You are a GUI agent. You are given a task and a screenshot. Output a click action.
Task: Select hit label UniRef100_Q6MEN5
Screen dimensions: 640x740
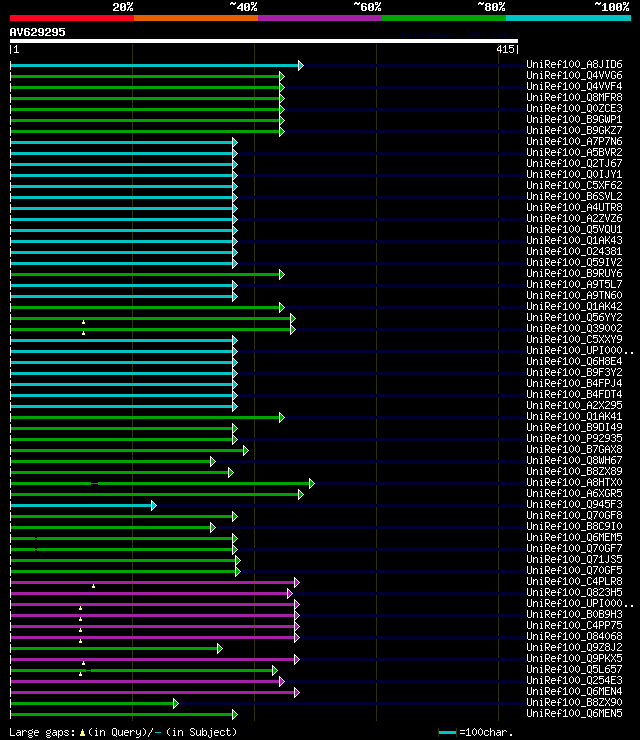[x=574, y=714]
